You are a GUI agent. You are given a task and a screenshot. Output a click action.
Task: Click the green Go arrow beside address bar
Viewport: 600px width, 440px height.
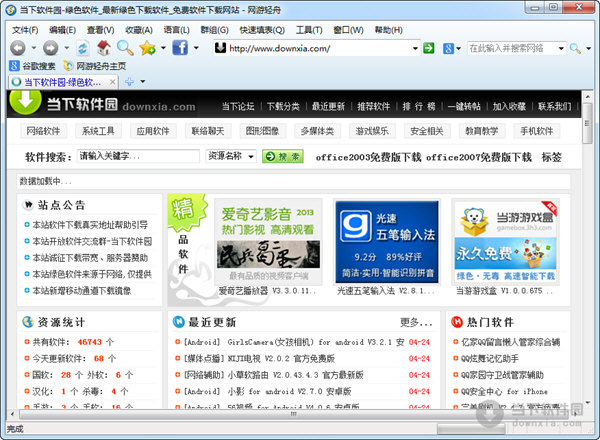429,48
